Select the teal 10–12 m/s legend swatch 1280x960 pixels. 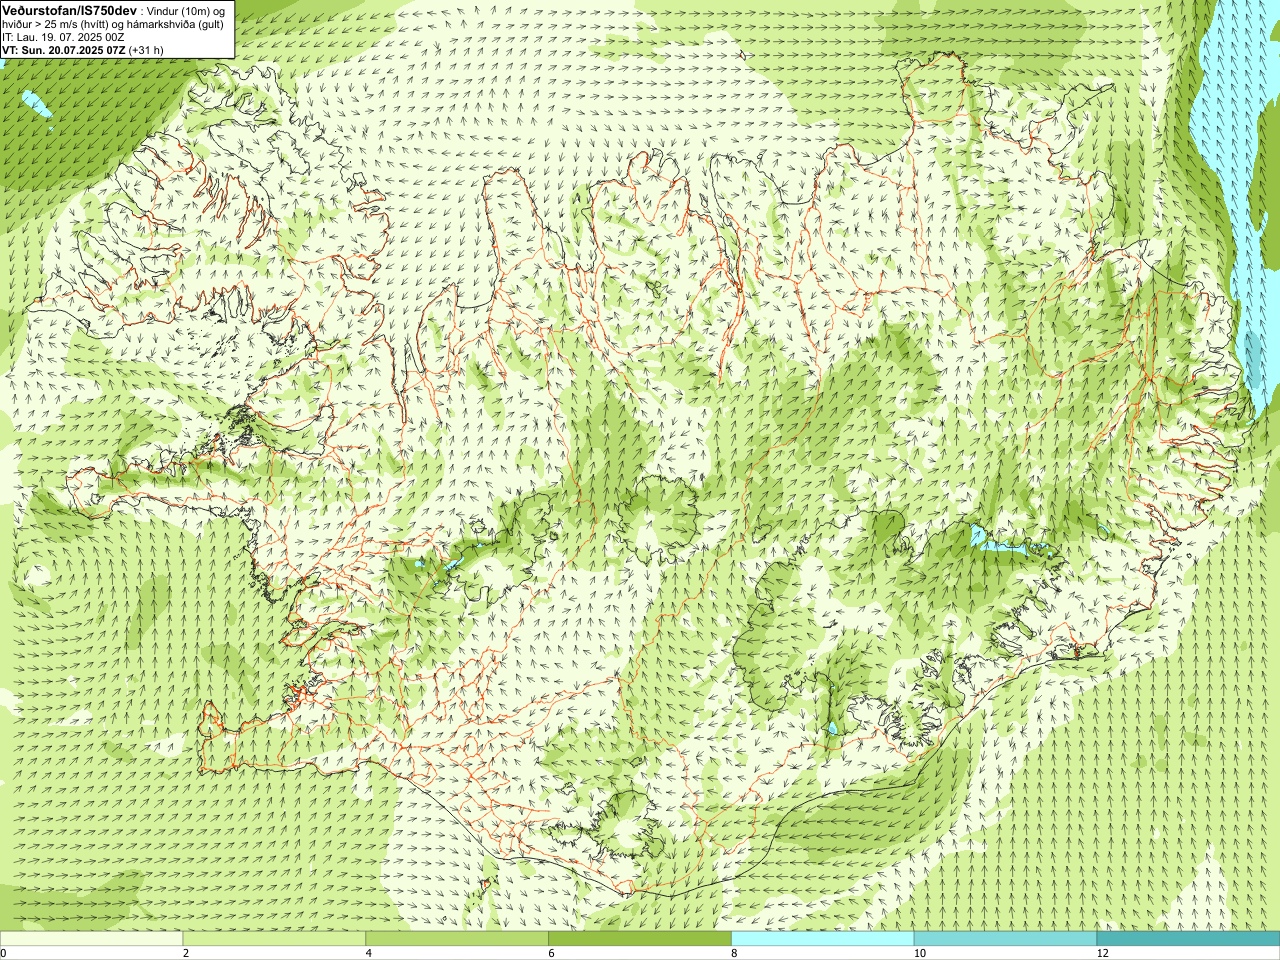pos(1005,939)
